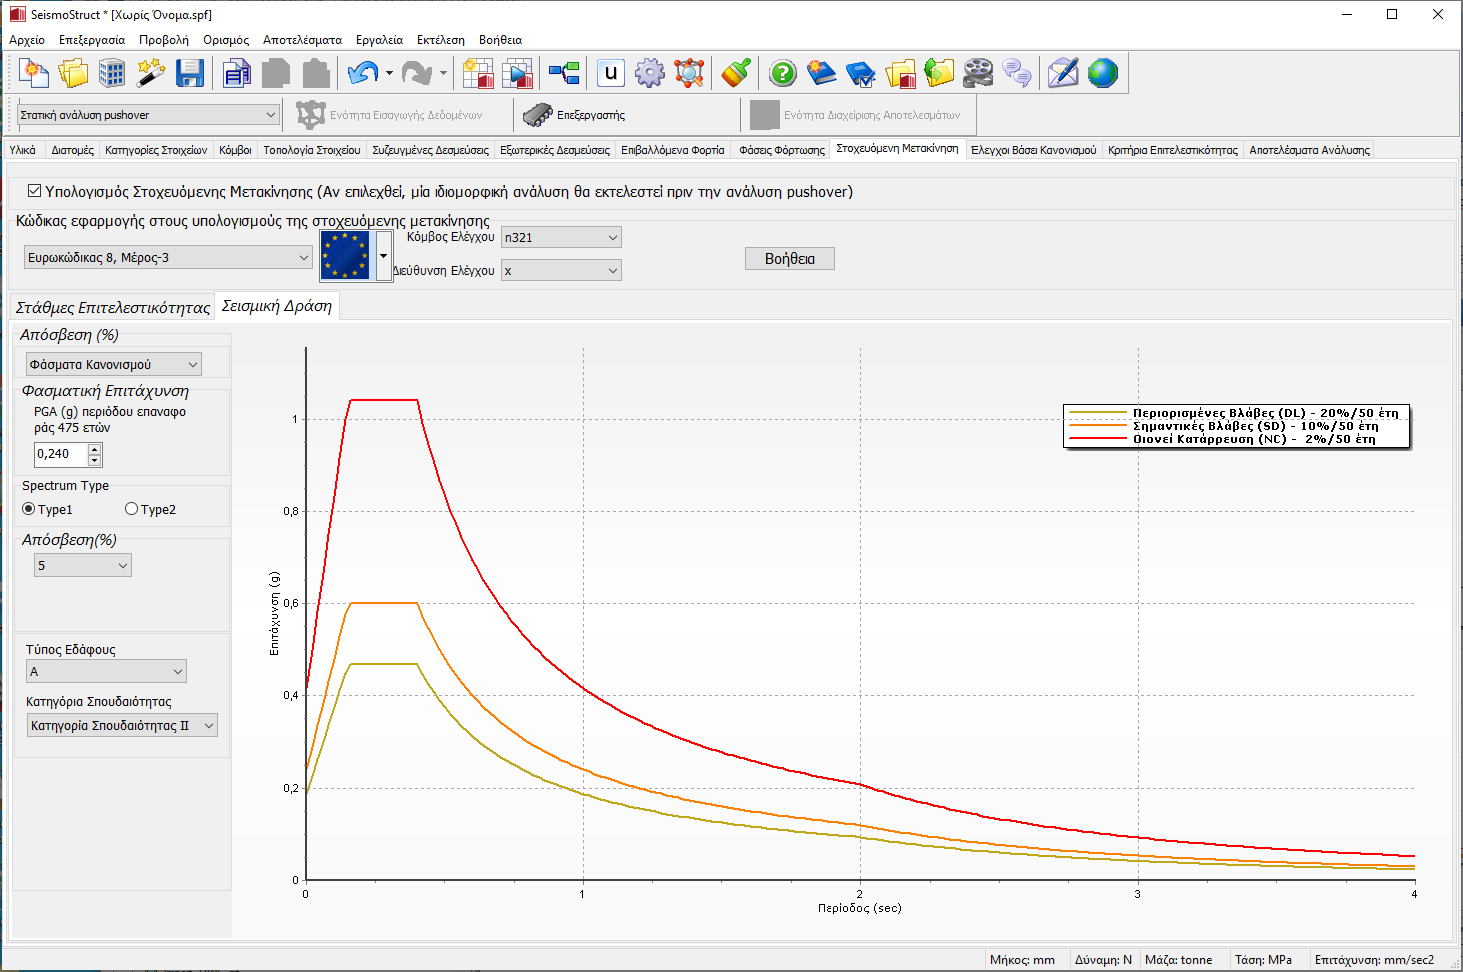
Task: Expand the control node n321 dropdown
Action: pos(561,237)
